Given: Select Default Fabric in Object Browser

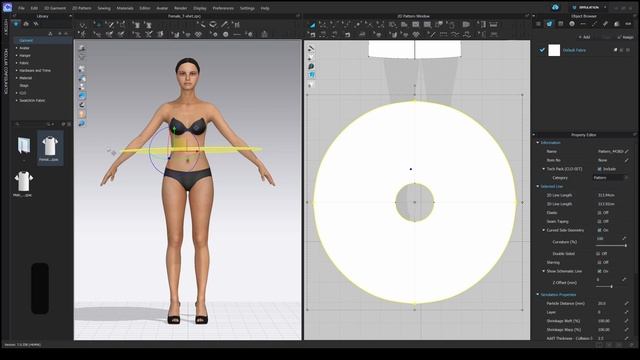Looking at the screenshot, I should coord(574,50).
